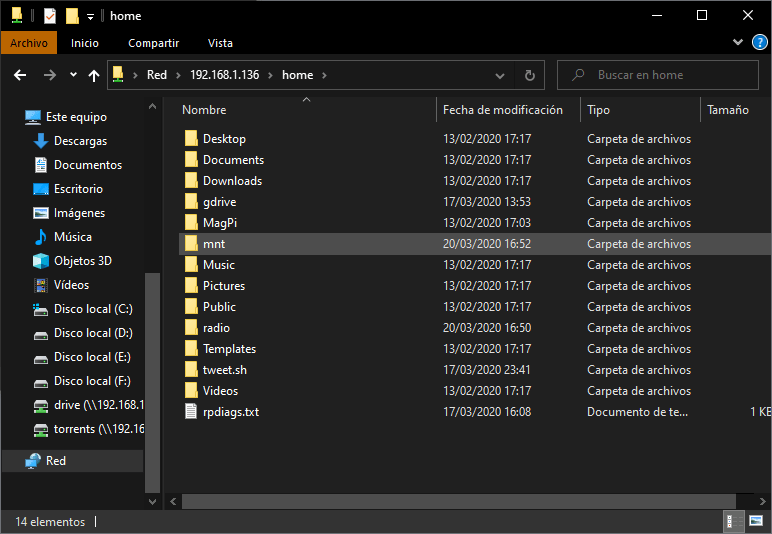This screenshot has height=534, width=772.
Task: Click the file list scroll-right arrow
Action: 762,502
